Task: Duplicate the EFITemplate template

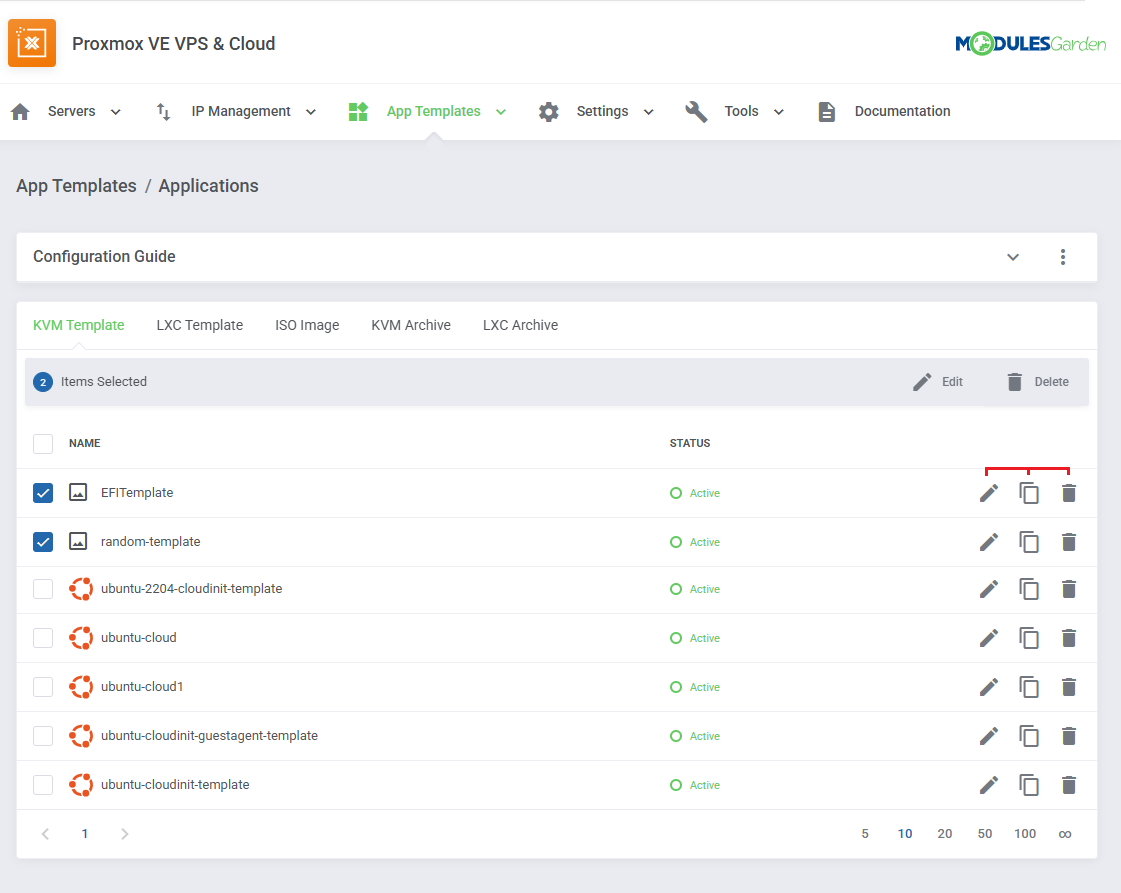Action: pyautogui.click(x=1029, y=493)
